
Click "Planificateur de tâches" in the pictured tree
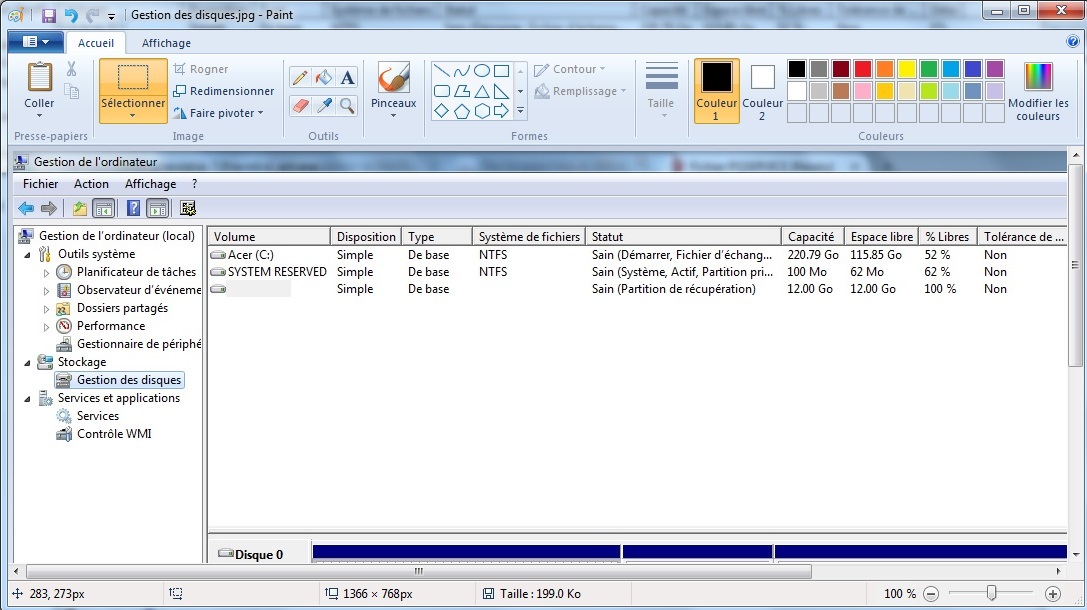[x=137, y=272]
